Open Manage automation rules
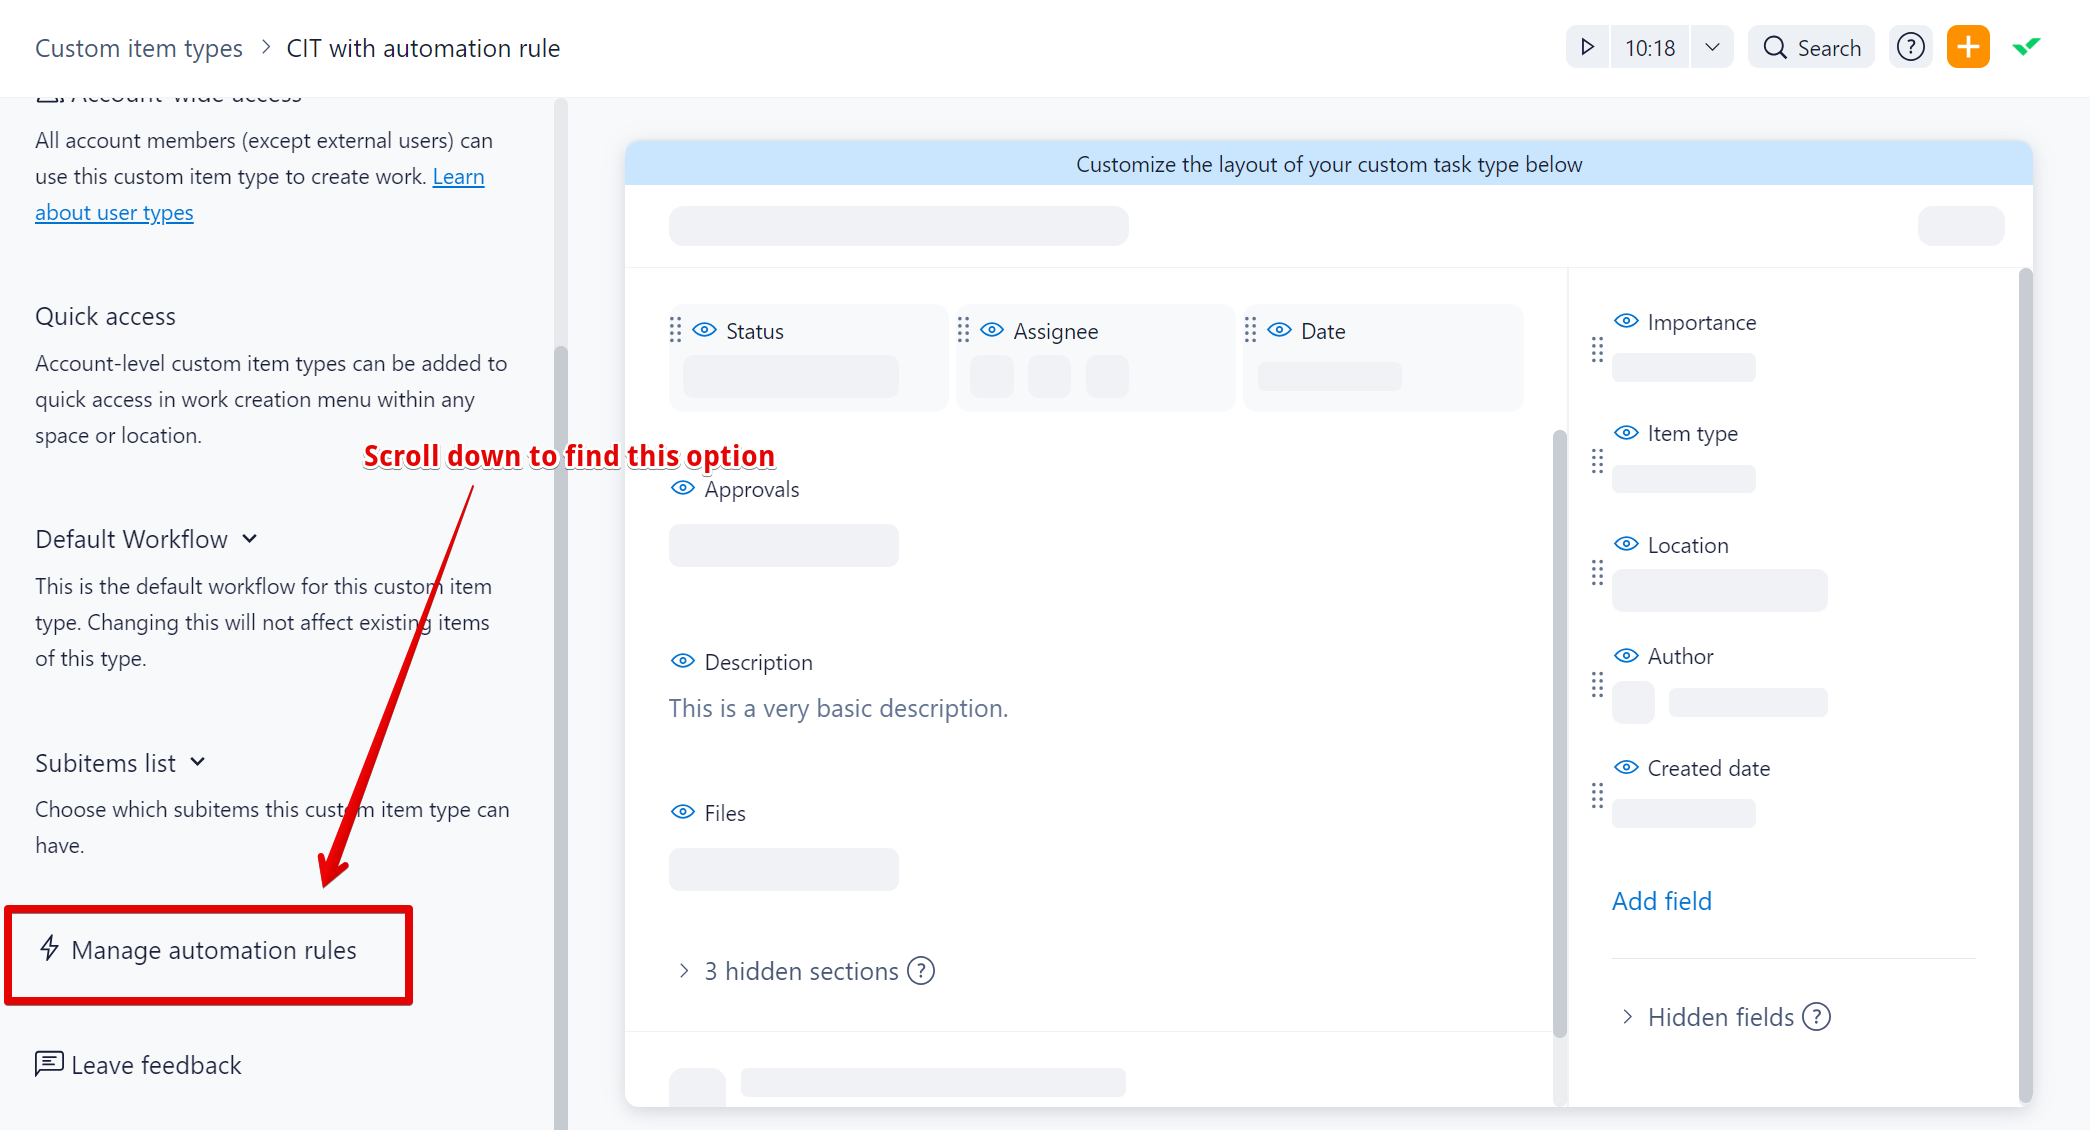The width and height of the screenshot is (2090, 1130). pos(213,950)
